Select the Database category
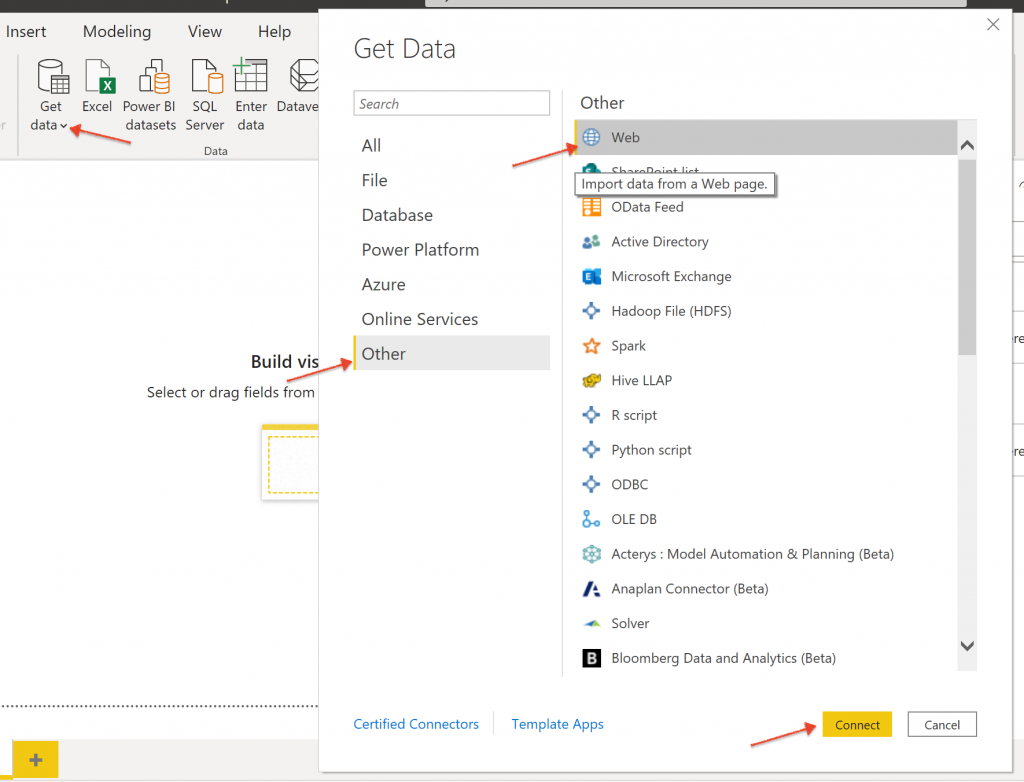The height and width of the screenshot is (782, 1024). [397, 215]
